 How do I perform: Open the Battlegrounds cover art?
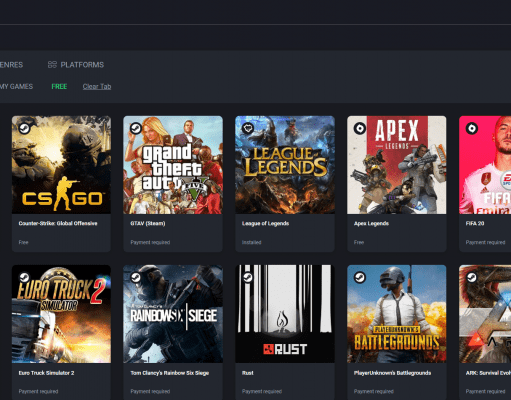click(x=397, y=314)
